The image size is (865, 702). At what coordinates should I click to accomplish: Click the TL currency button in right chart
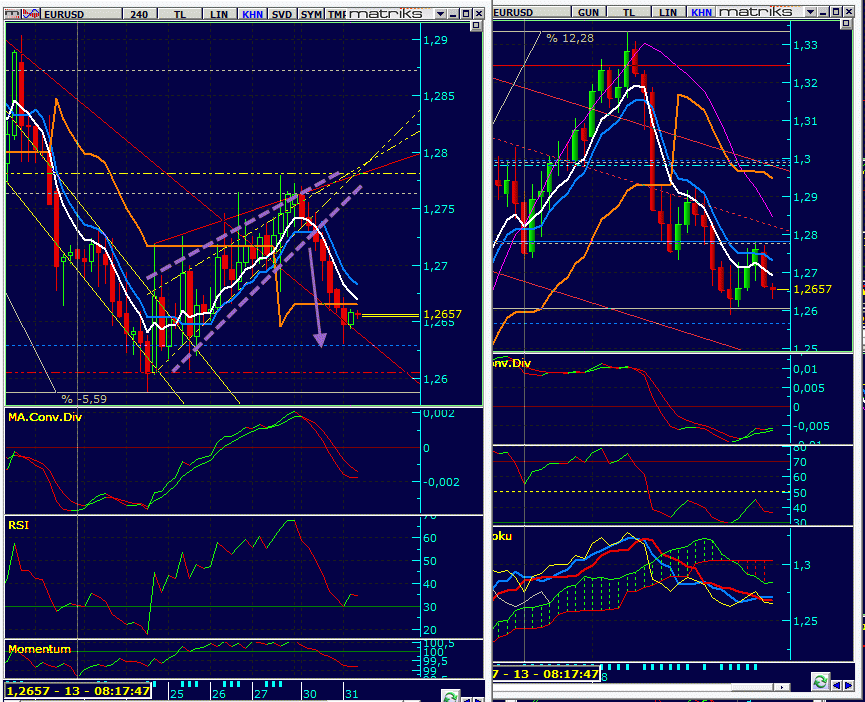pyautogui.click(x=631, y=12)
